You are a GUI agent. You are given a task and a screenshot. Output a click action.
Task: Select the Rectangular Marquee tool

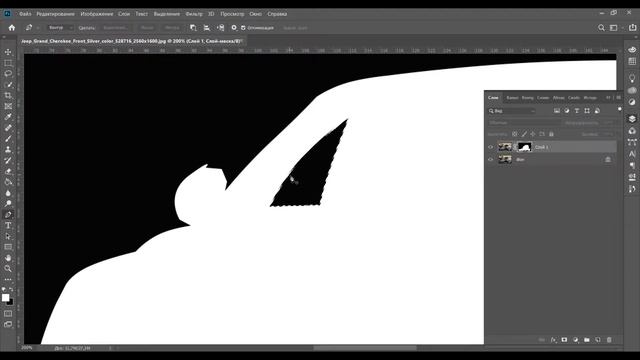click(8, 63)
